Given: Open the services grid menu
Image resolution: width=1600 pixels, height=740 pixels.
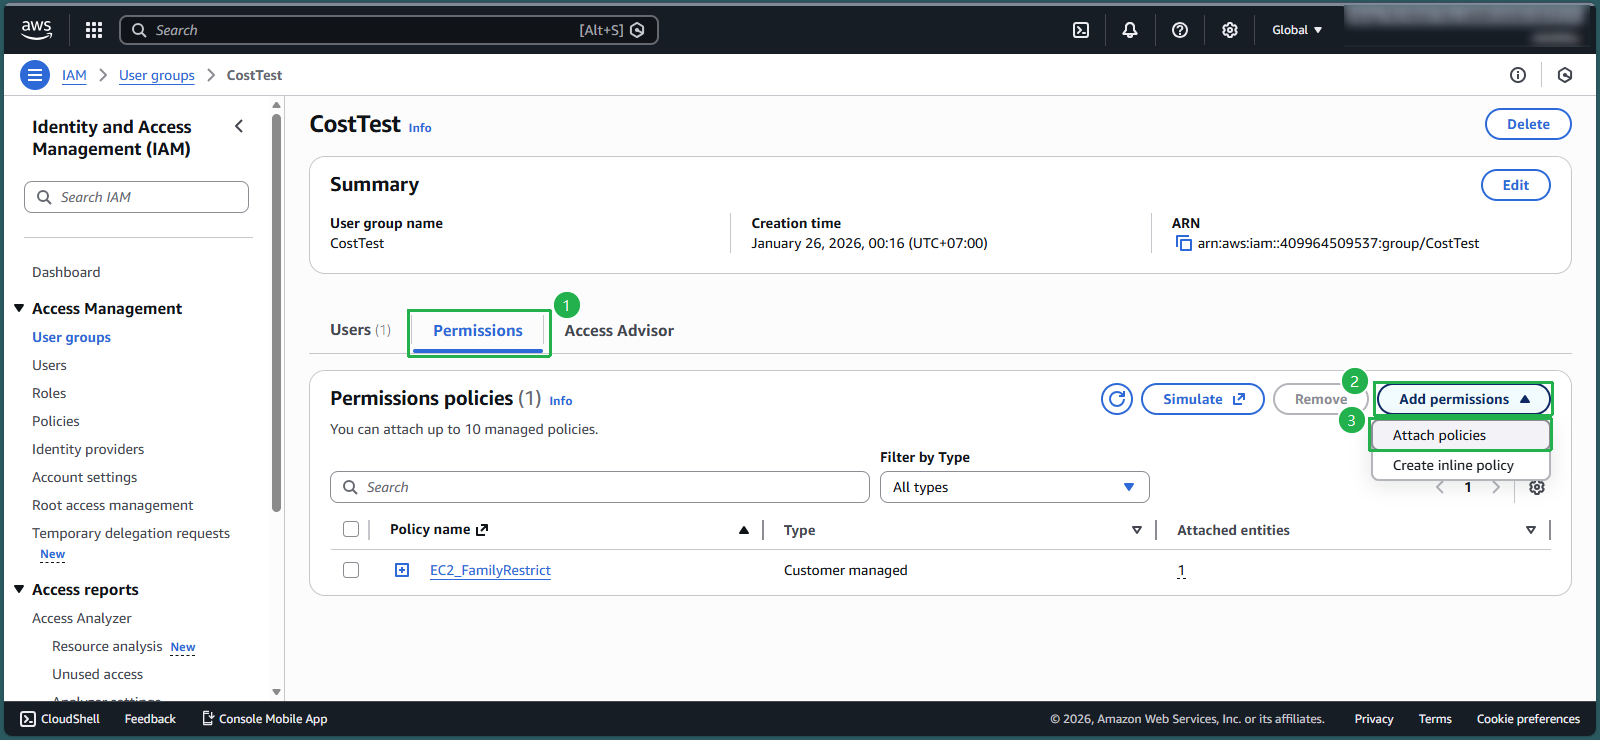Looking at the screenshot, I should point(94,30).
